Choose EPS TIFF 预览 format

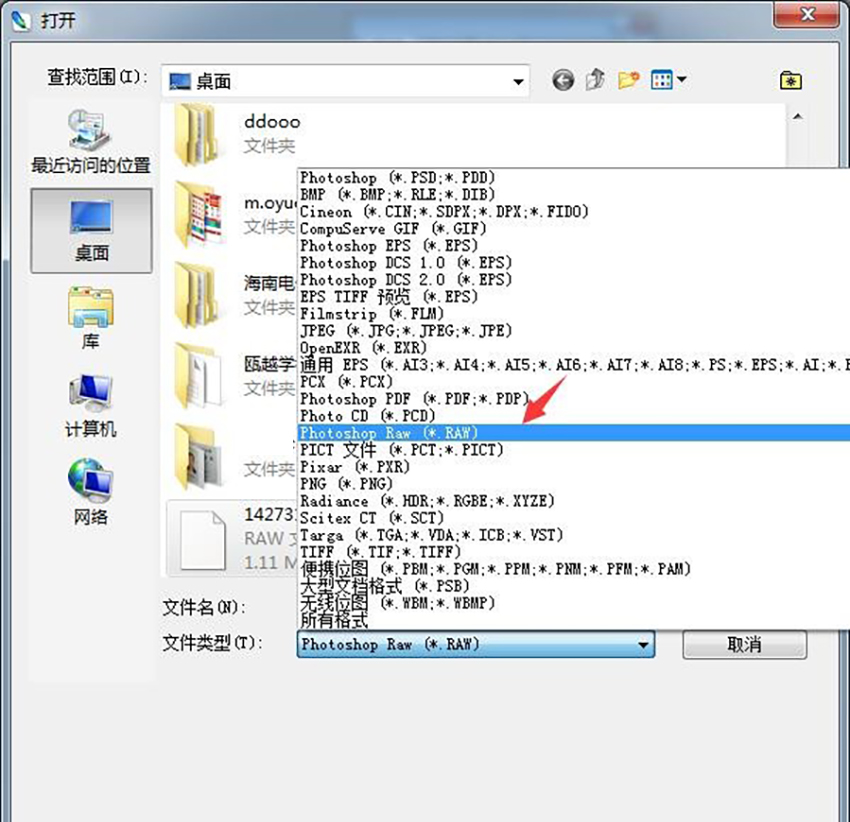574,297
